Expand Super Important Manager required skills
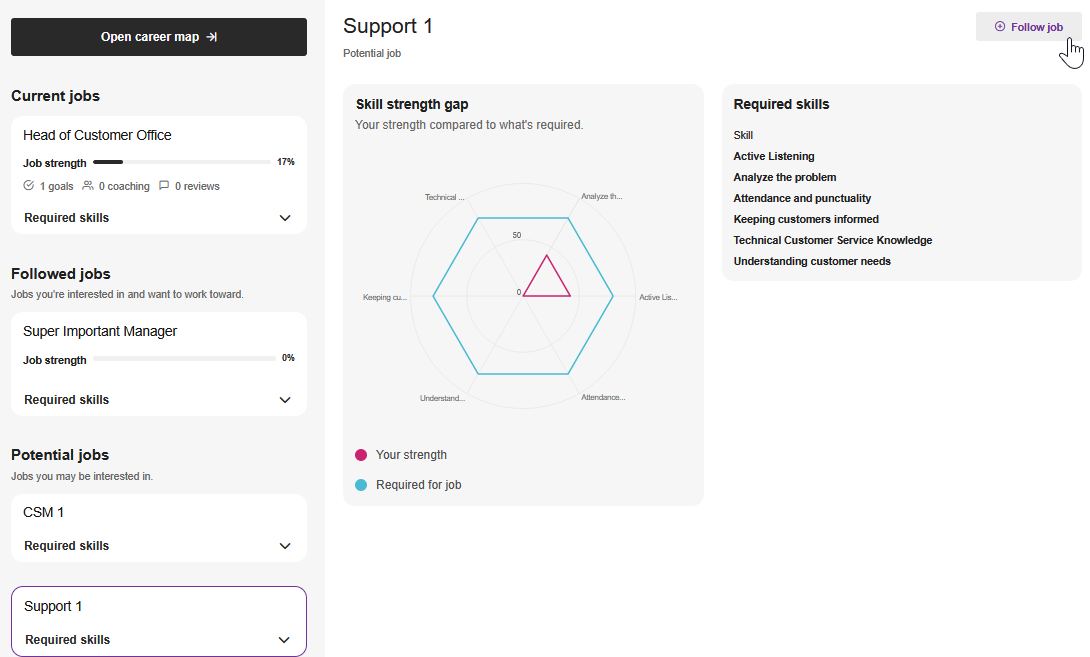 [285, 400]
